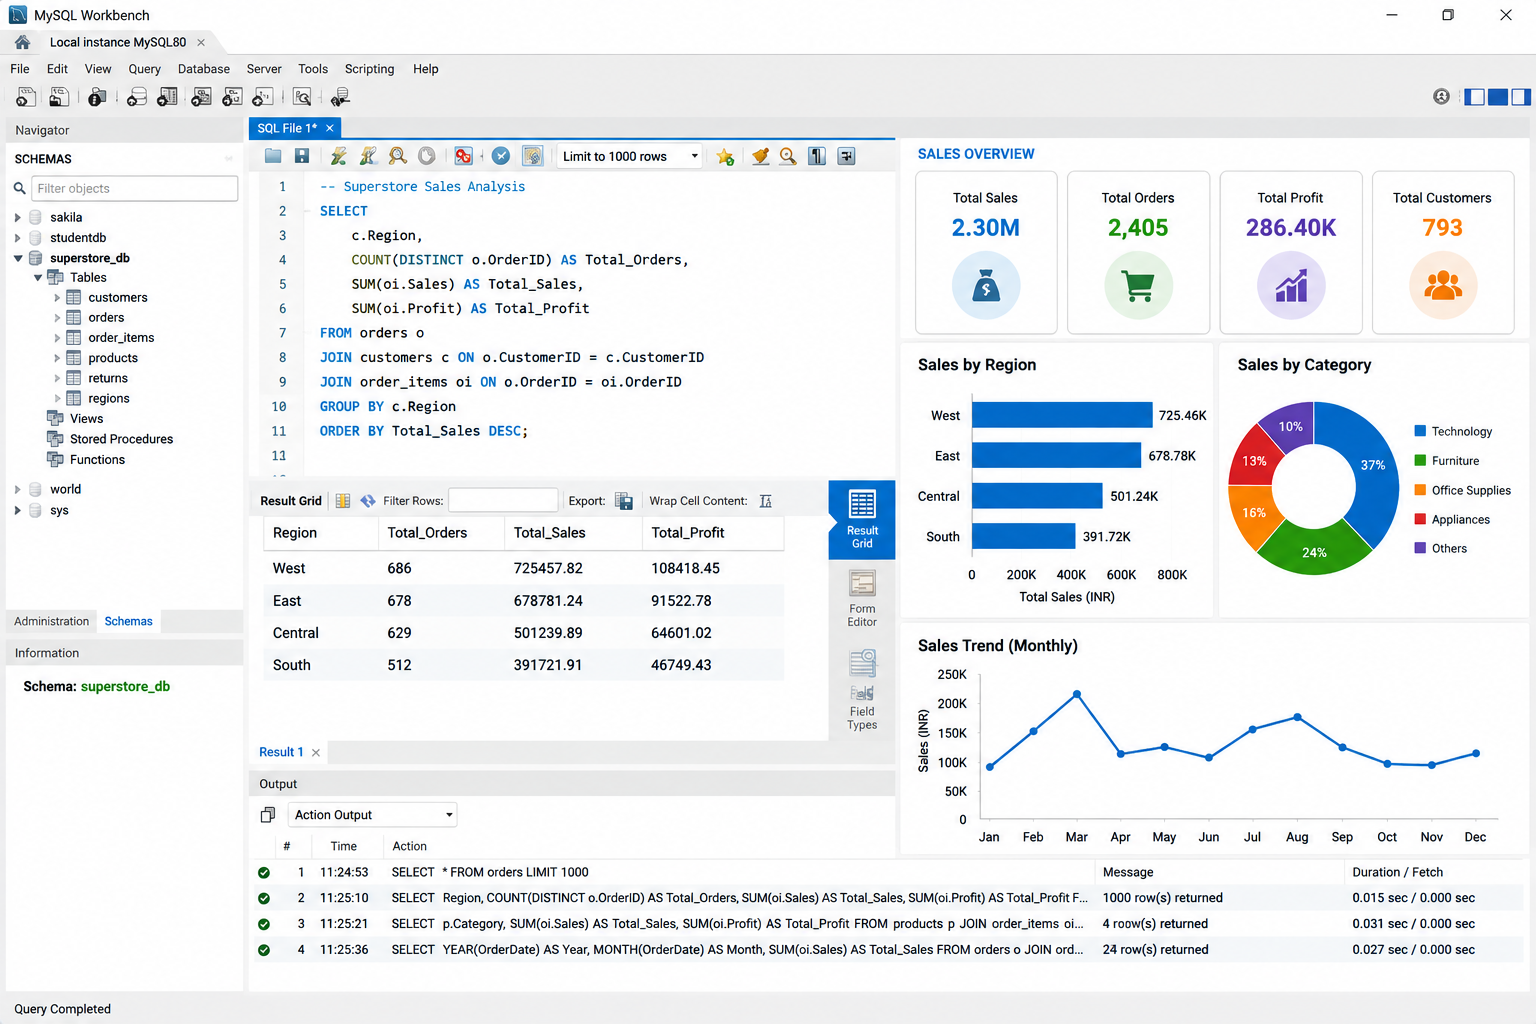Open the search table data icon
Image resolution: width=1536 pixels, height=1024 pixels.
click(x=302, y=97)
